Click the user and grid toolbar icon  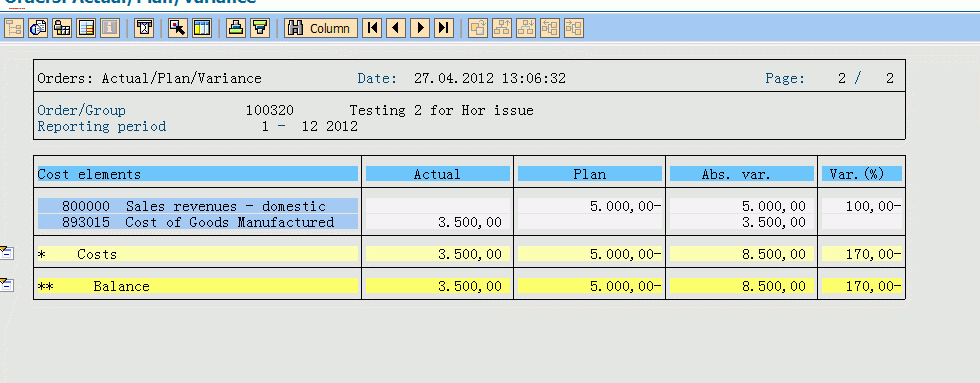click(62, 28)
